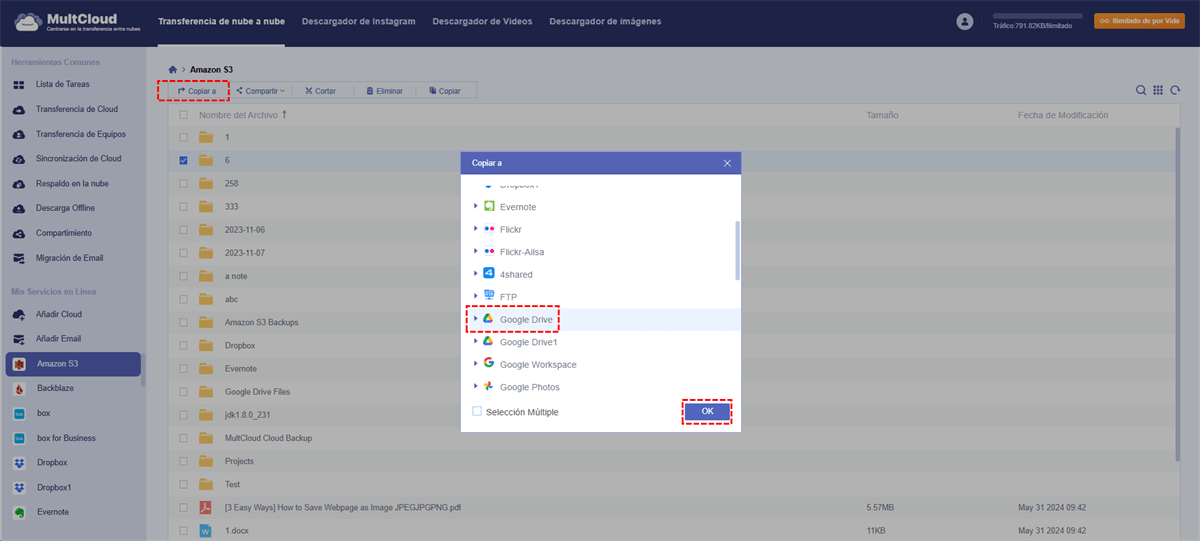Select 4shared in the Copiar a dialog
Viewport: 1200px width, 541px height.
coord(516,274)
